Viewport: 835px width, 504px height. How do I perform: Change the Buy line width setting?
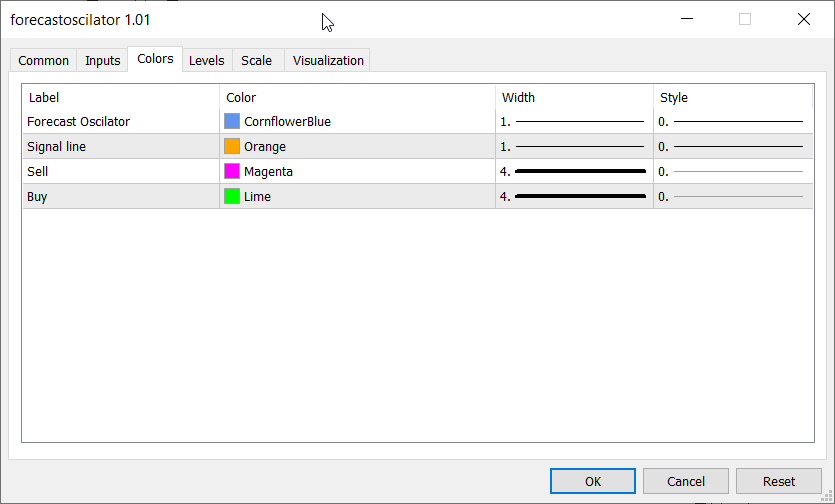(573, 196)
